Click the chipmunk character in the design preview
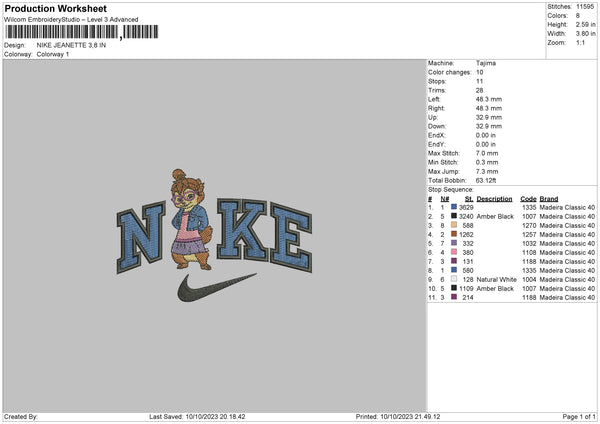This screenshot has height=424, width=600. pos(191,220)
